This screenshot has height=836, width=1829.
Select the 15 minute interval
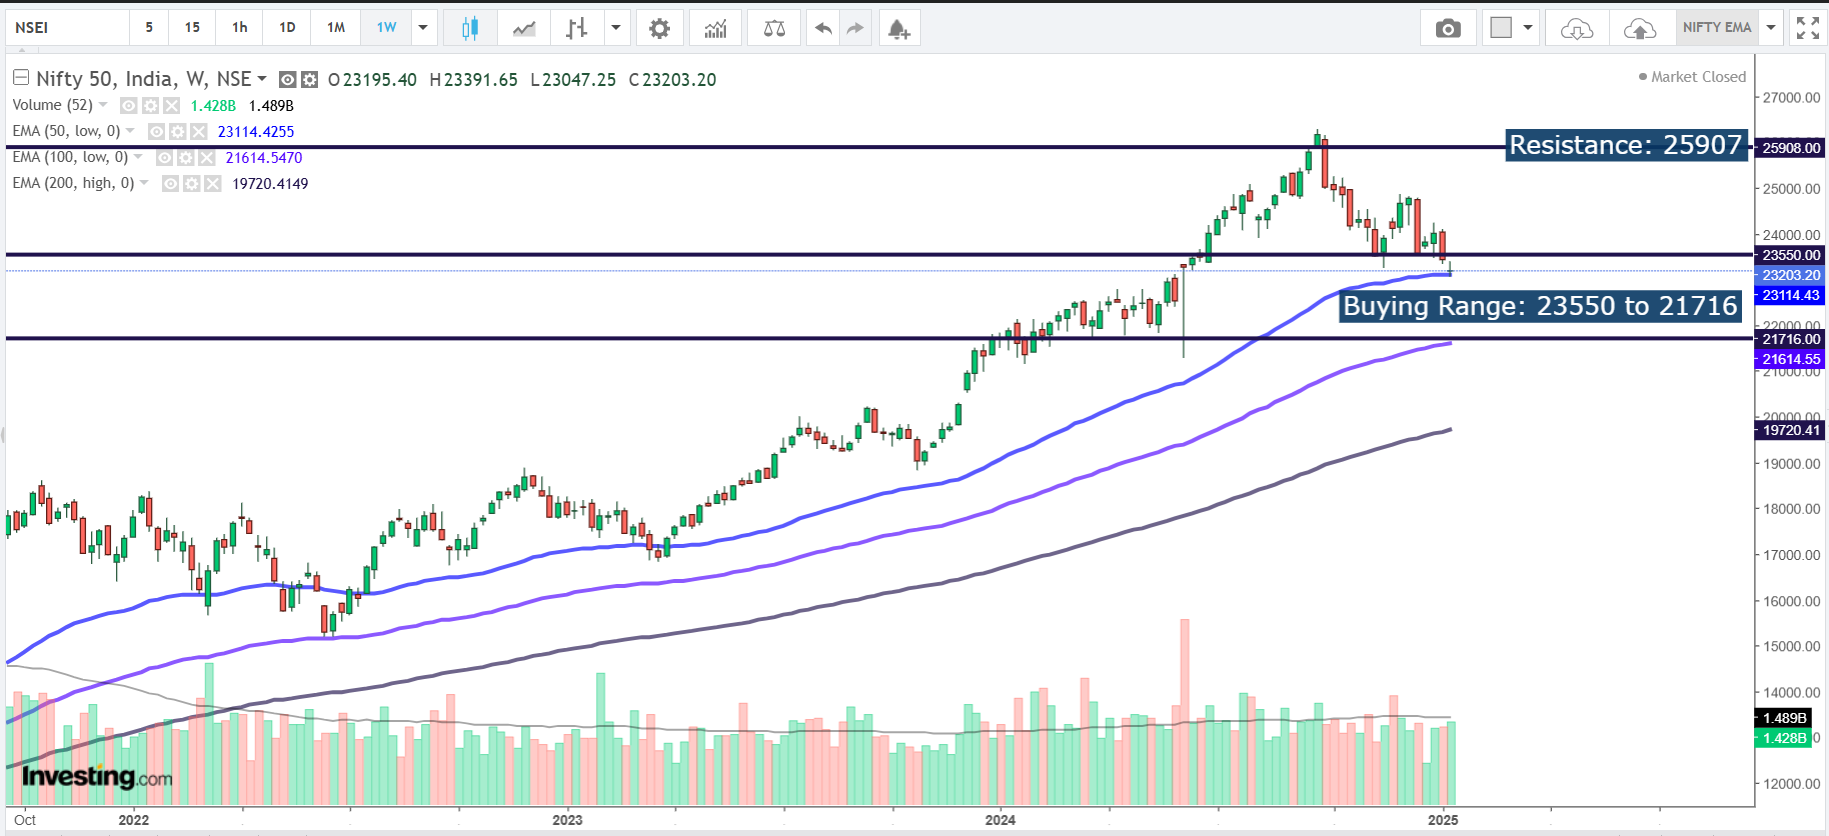click(192, 28)
